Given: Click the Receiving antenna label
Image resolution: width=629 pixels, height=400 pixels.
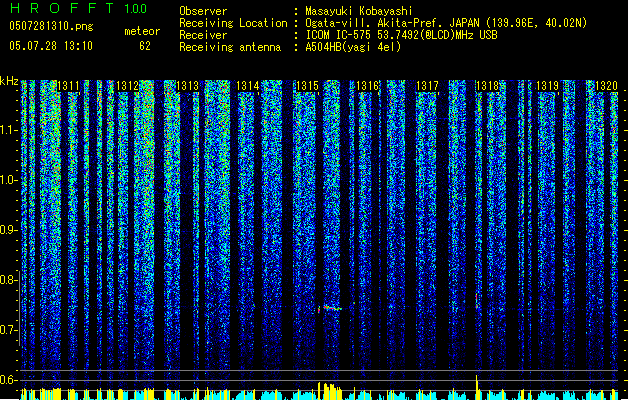Looking at the screenshot, I should click(x=230, y=47).
